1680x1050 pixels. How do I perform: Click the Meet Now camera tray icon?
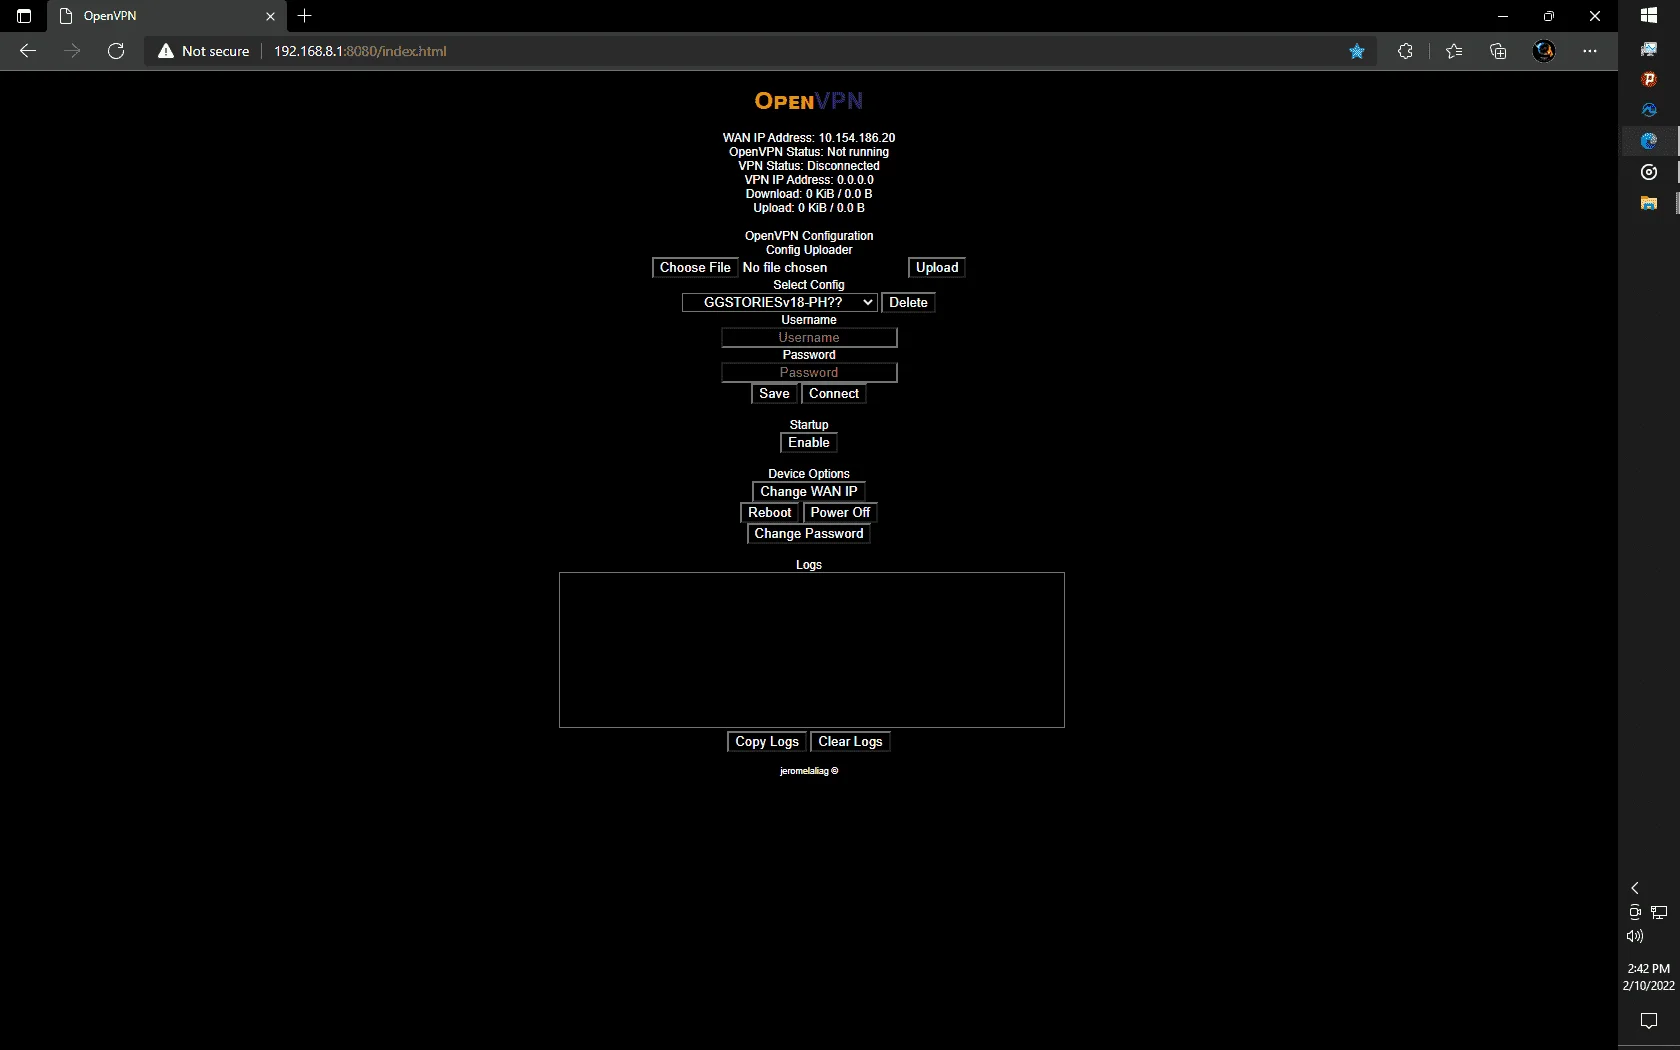[1635, 912]
